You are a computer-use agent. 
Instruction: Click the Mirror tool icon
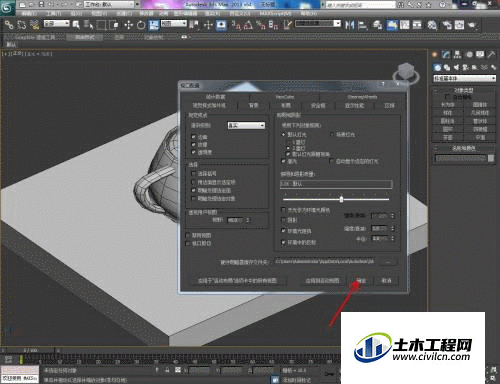pos(350,25)
